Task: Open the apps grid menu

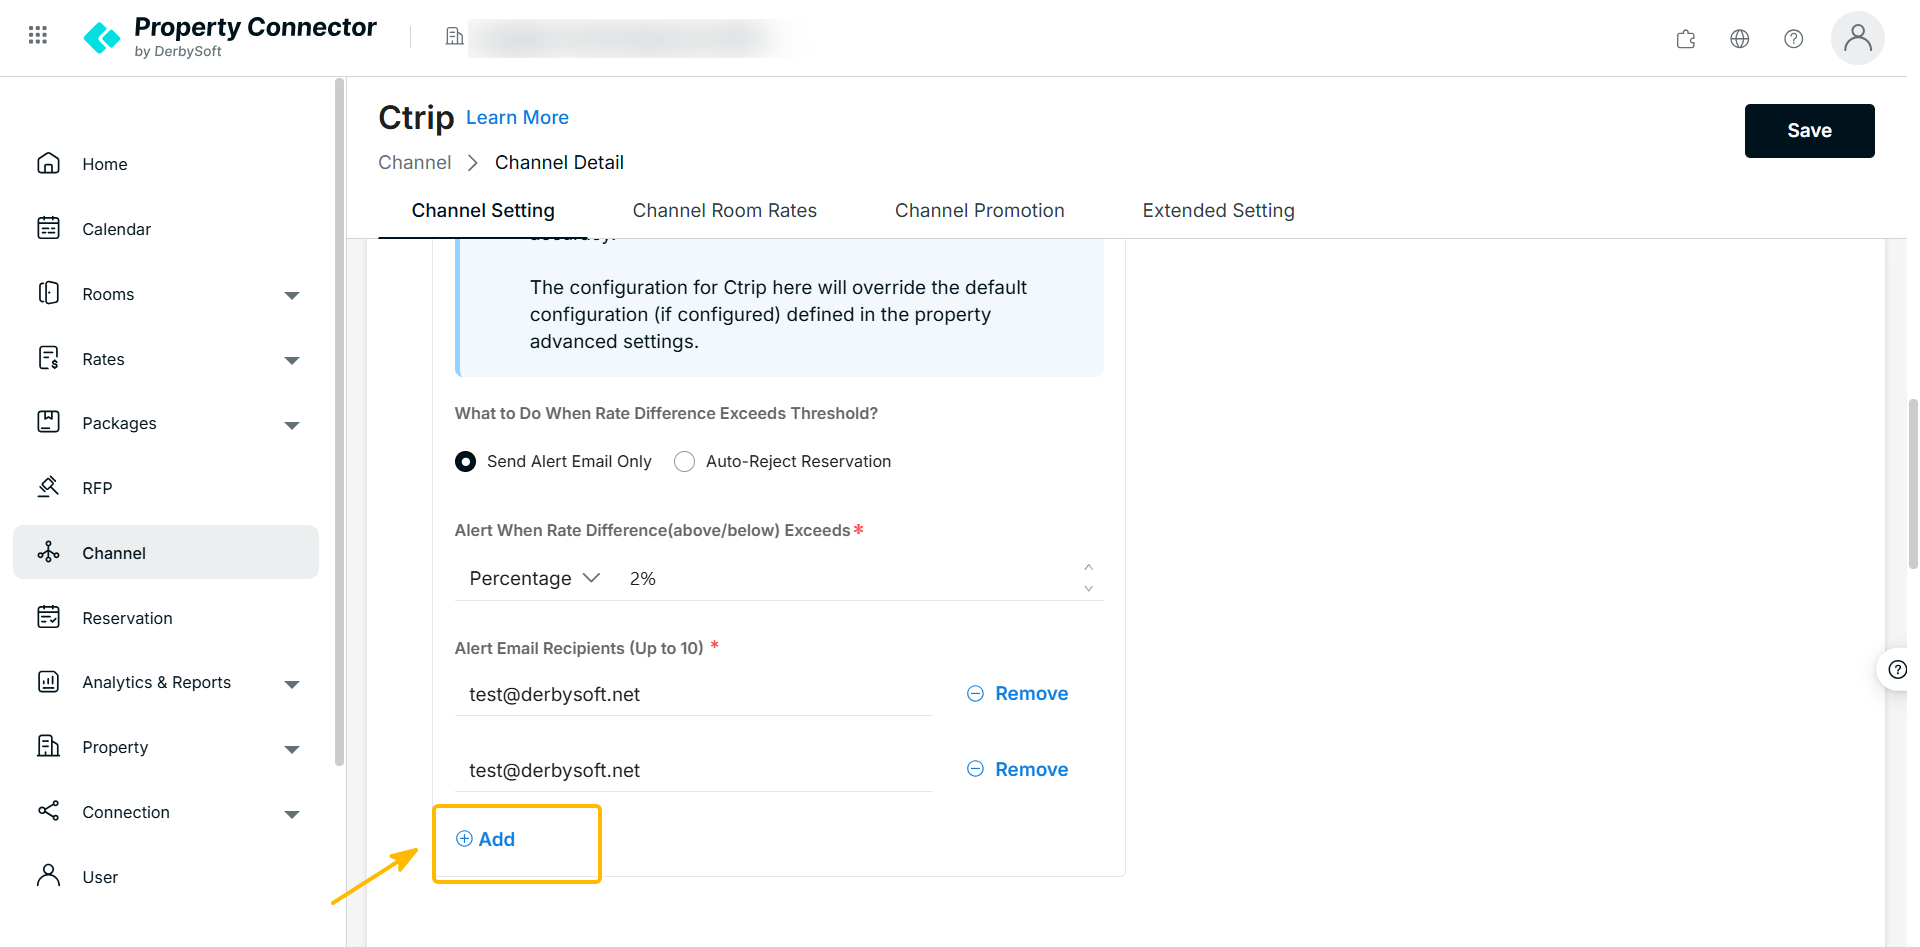Action: [x=38, y=36]
